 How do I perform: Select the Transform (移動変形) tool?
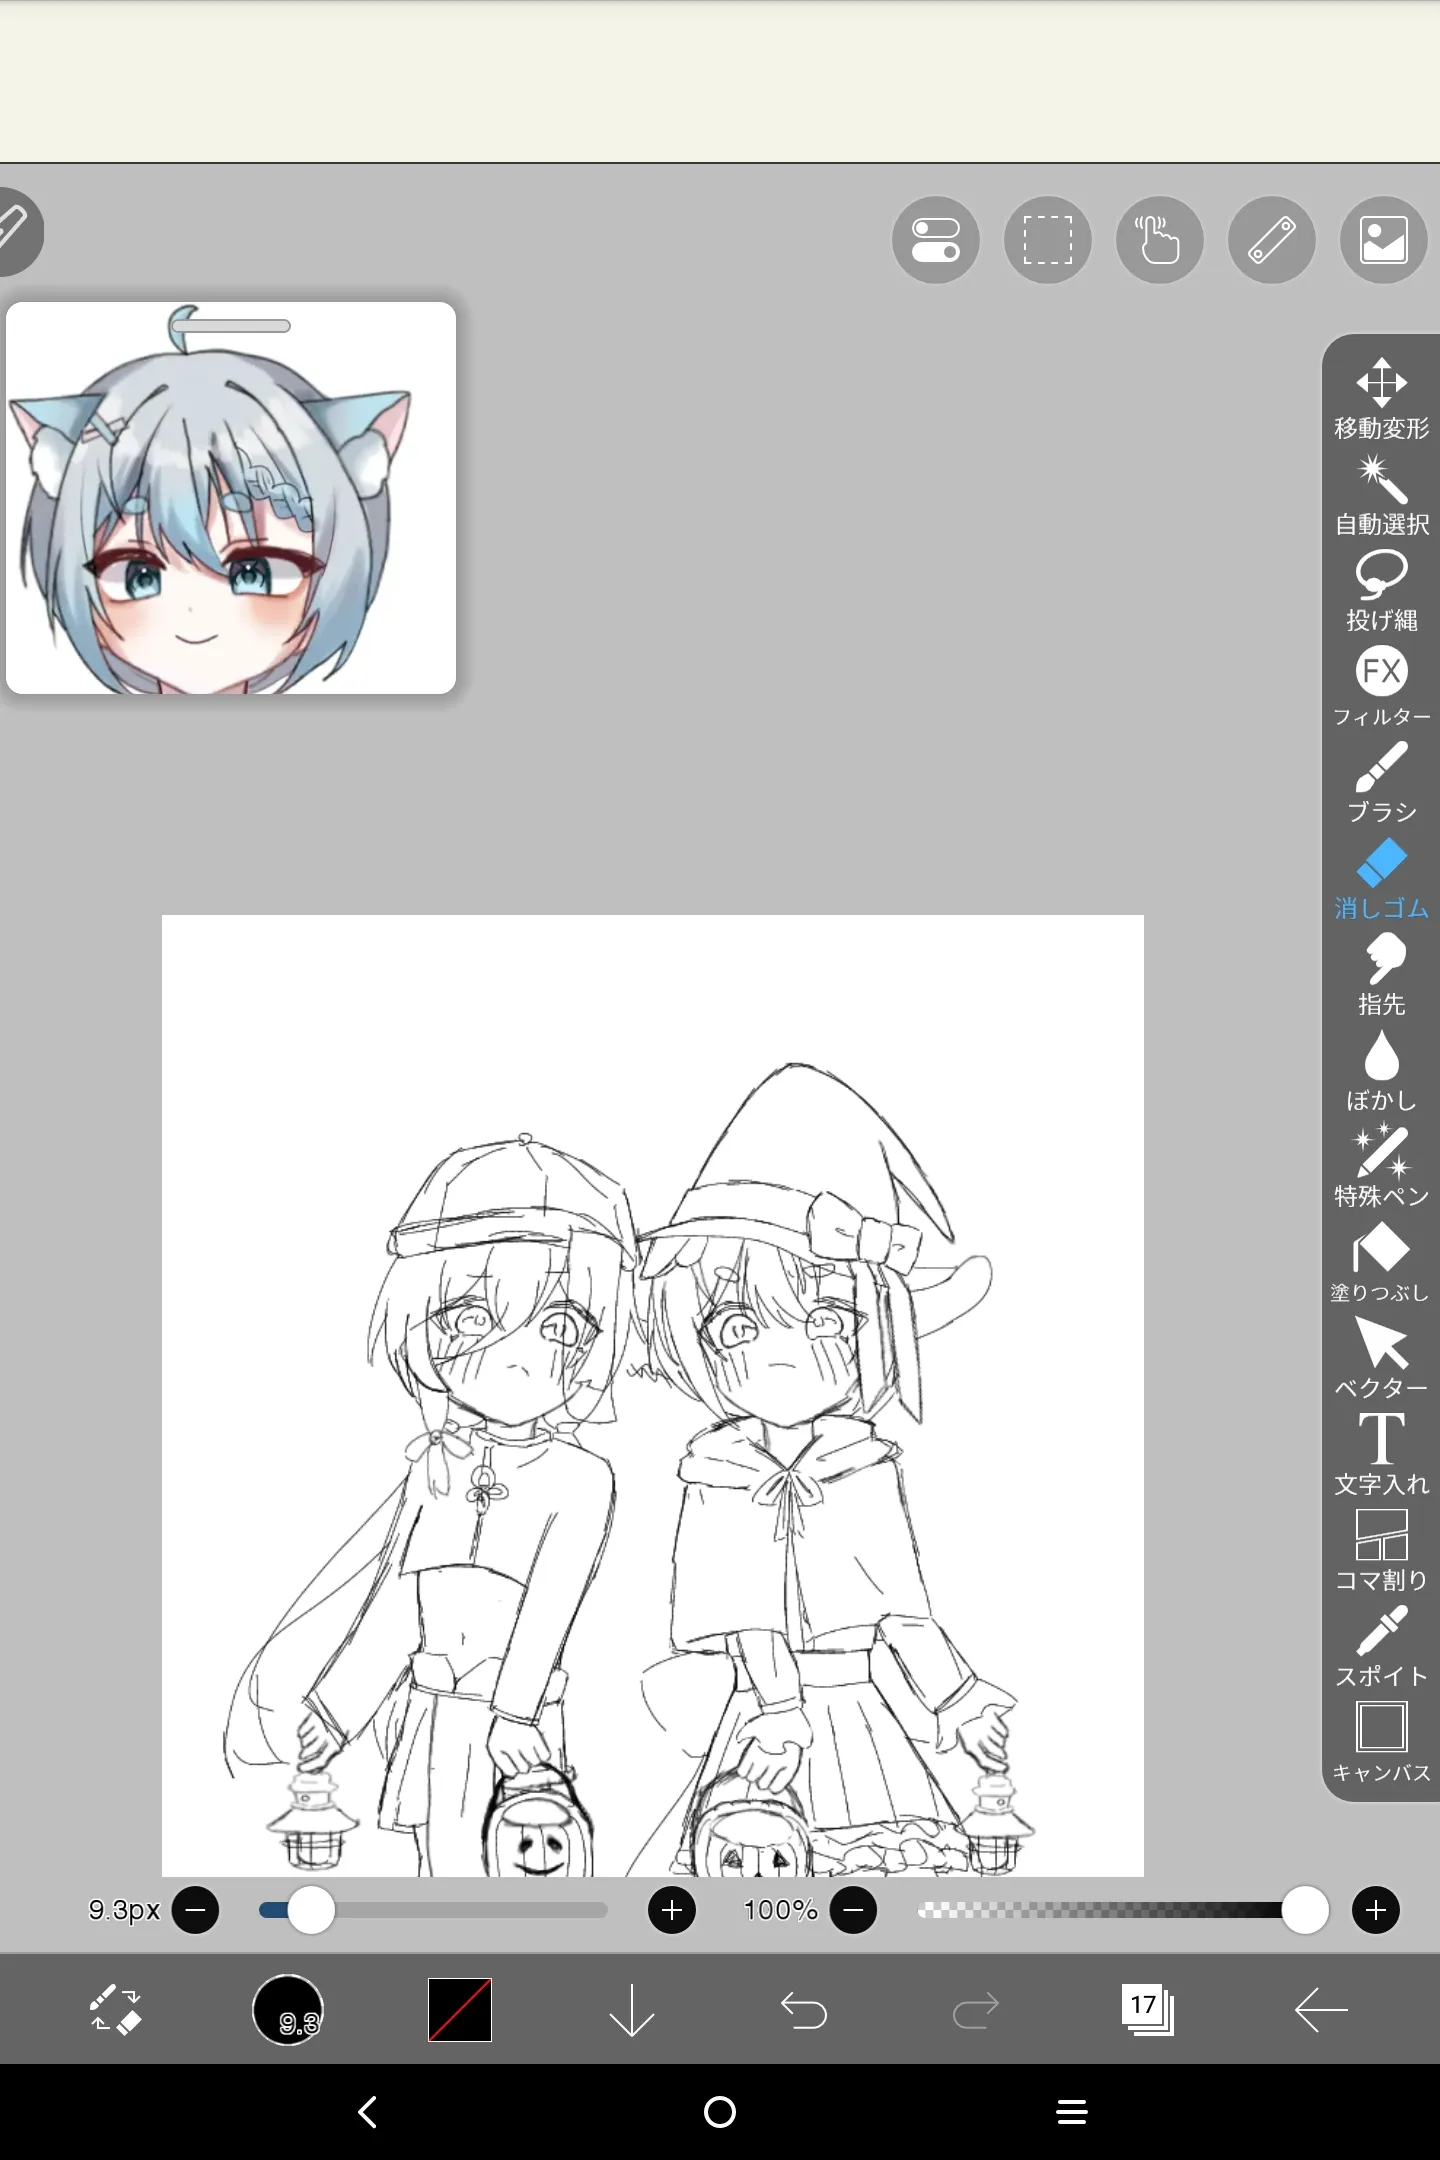pyautogui.click(x=1381, y=398)
